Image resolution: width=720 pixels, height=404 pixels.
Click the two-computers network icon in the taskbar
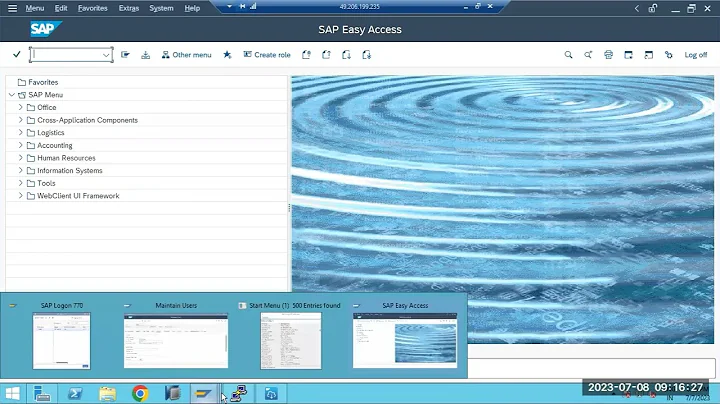point(238,393)
